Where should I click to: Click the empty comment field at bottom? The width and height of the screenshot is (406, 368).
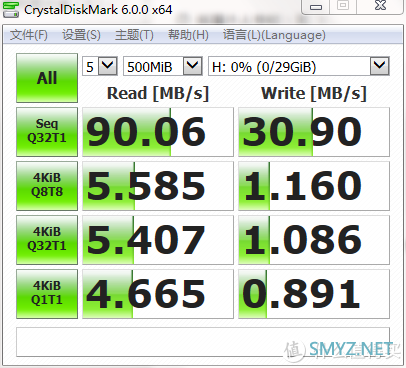tap(203, 342)
